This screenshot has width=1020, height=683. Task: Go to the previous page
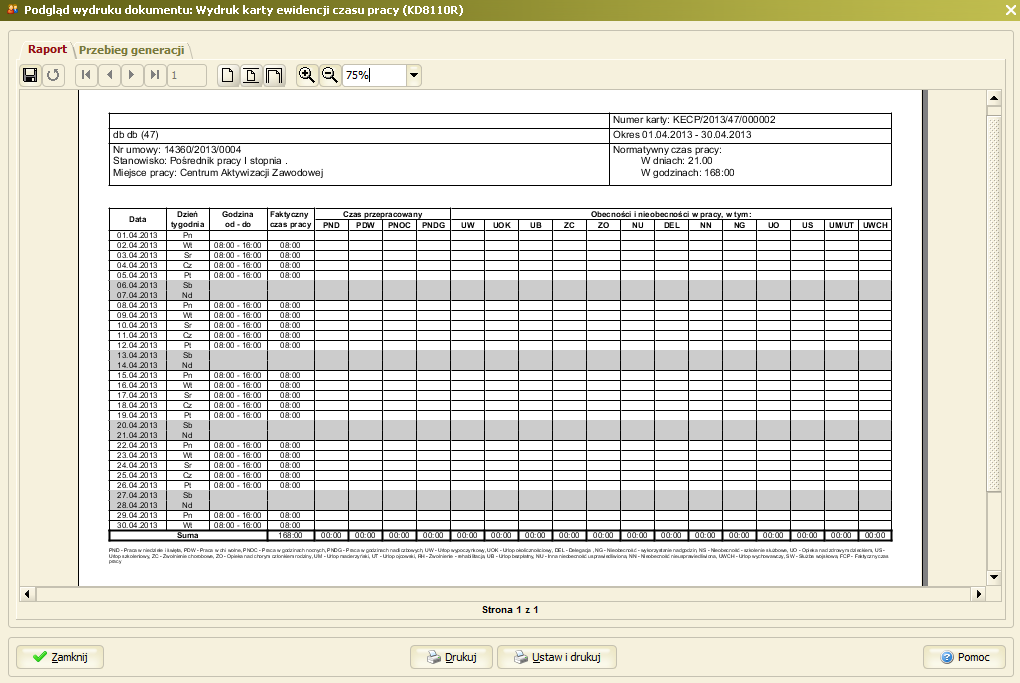click(x=109, y=75)
